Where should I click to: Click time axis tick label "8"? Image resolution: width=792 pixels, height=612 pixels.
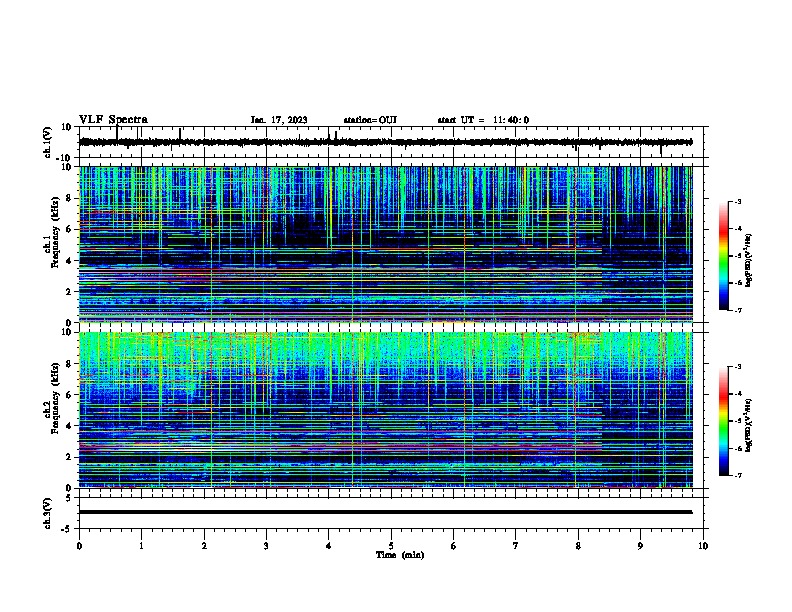[578, 546]
